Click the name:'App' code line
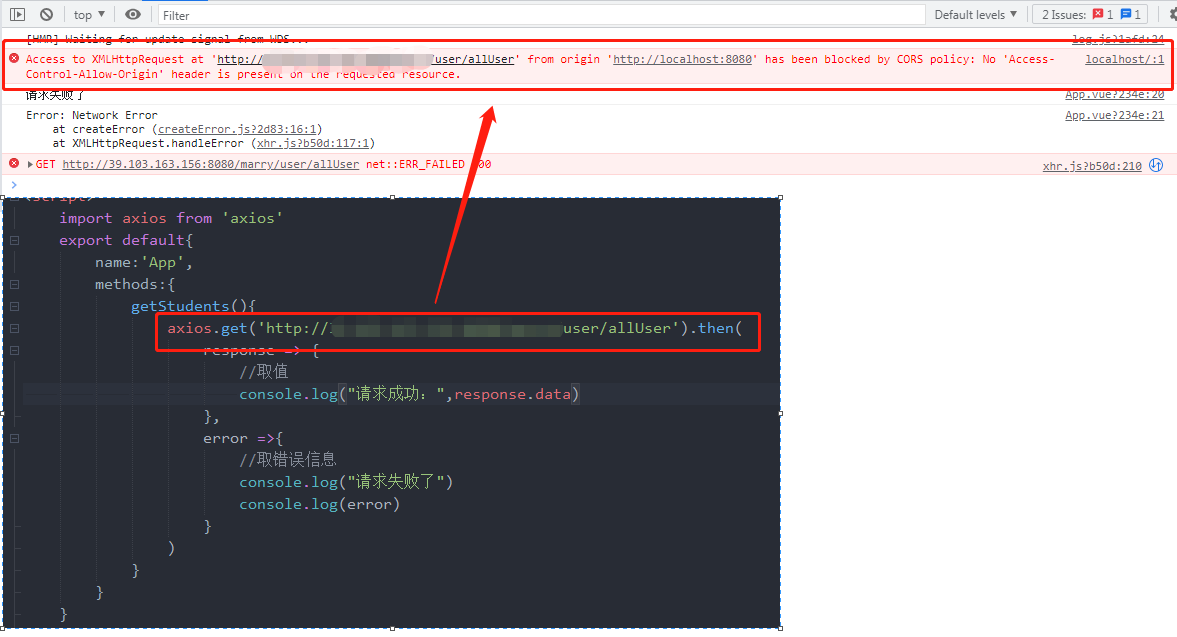 point(144,263)
